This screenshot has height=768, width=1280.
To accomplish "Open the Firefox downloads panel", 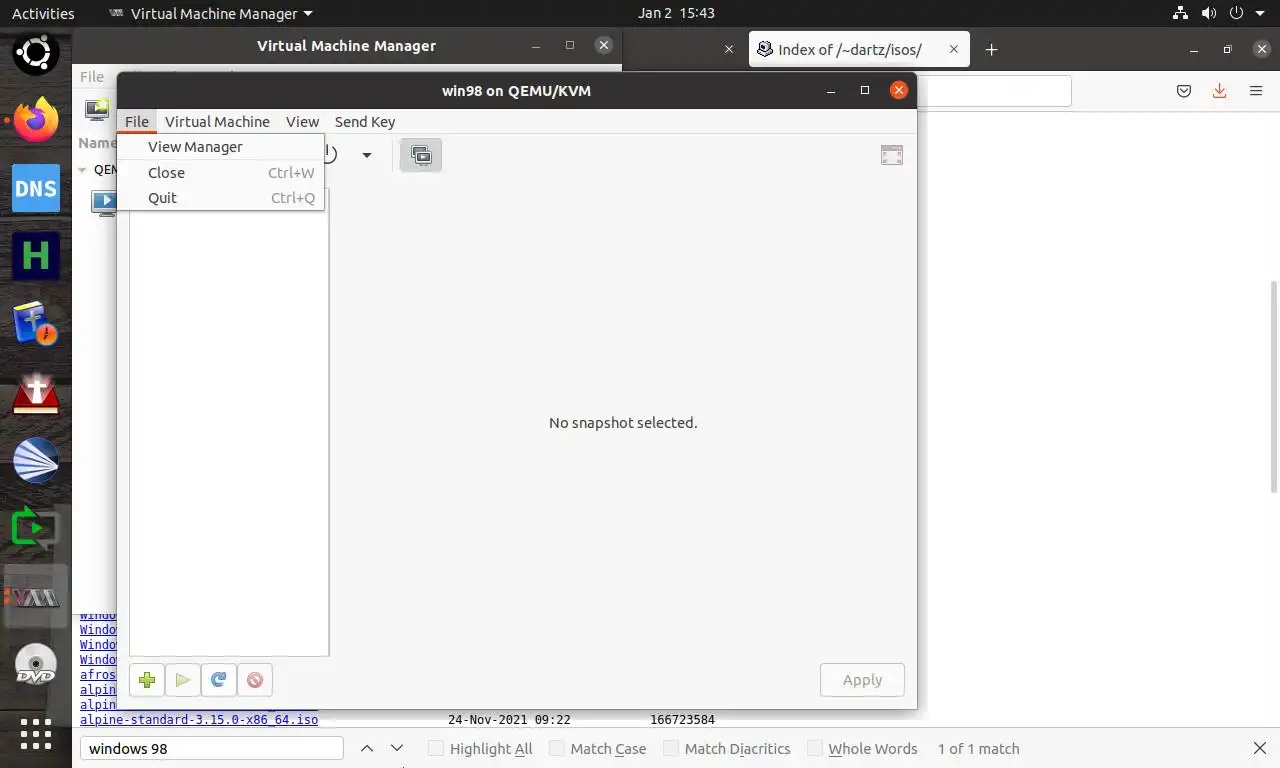I will [x=1219, y=91].
